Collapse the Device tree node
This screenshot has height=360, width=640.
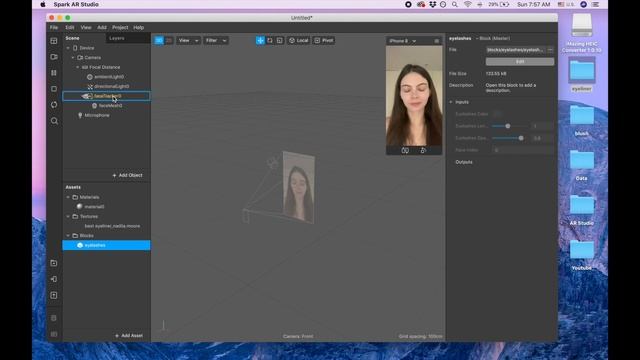pos(68,48)
